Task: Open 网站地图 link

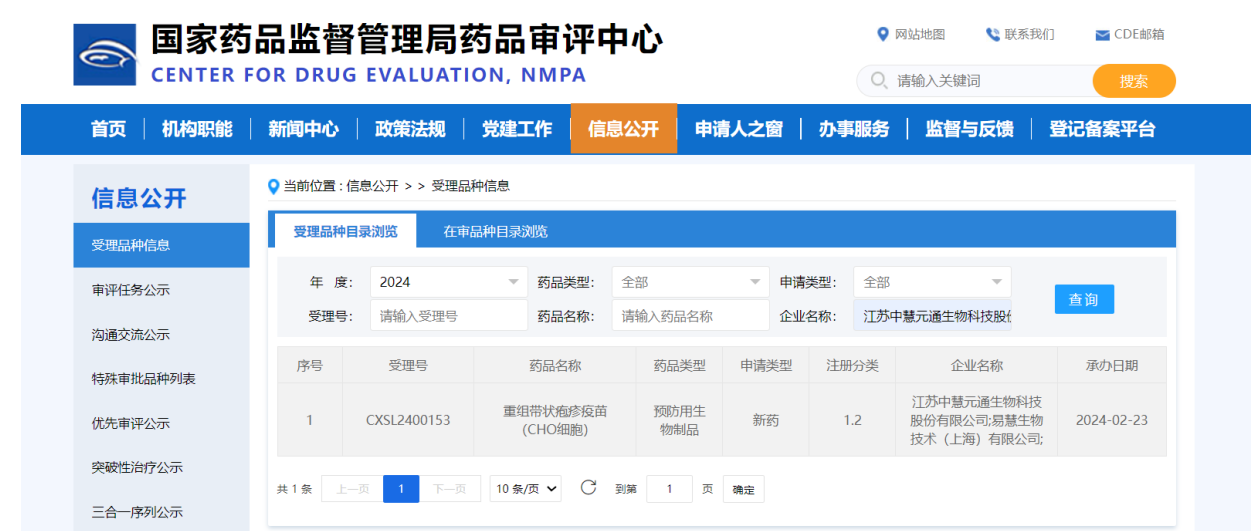Action: click(920, 34)
